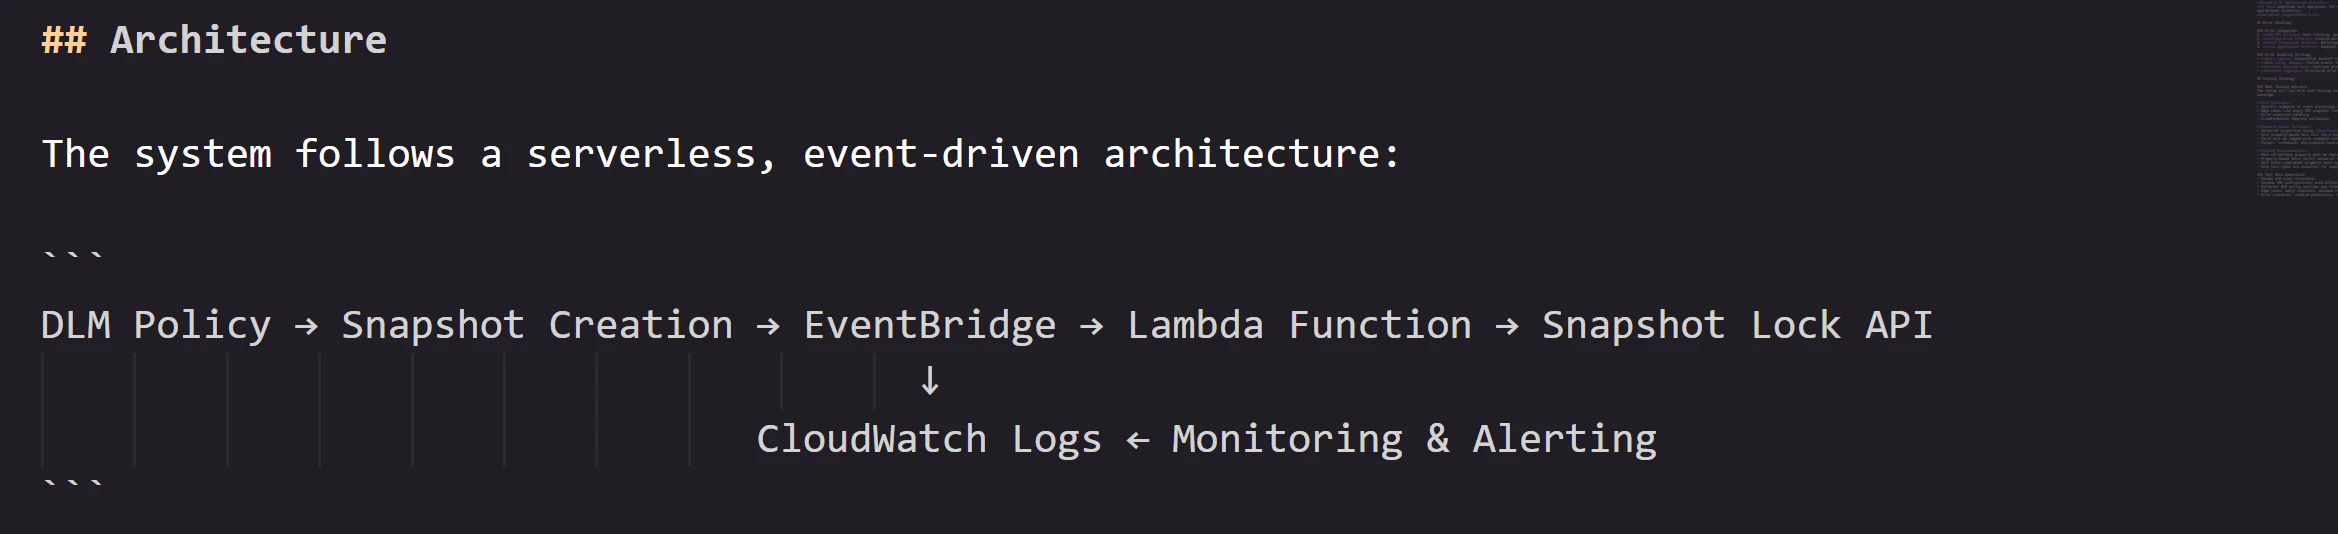Click the left arrow after CloudWatch Logs
Image resolution: width=2338 pixels, height=534 pixels.
pos(1137,440)
